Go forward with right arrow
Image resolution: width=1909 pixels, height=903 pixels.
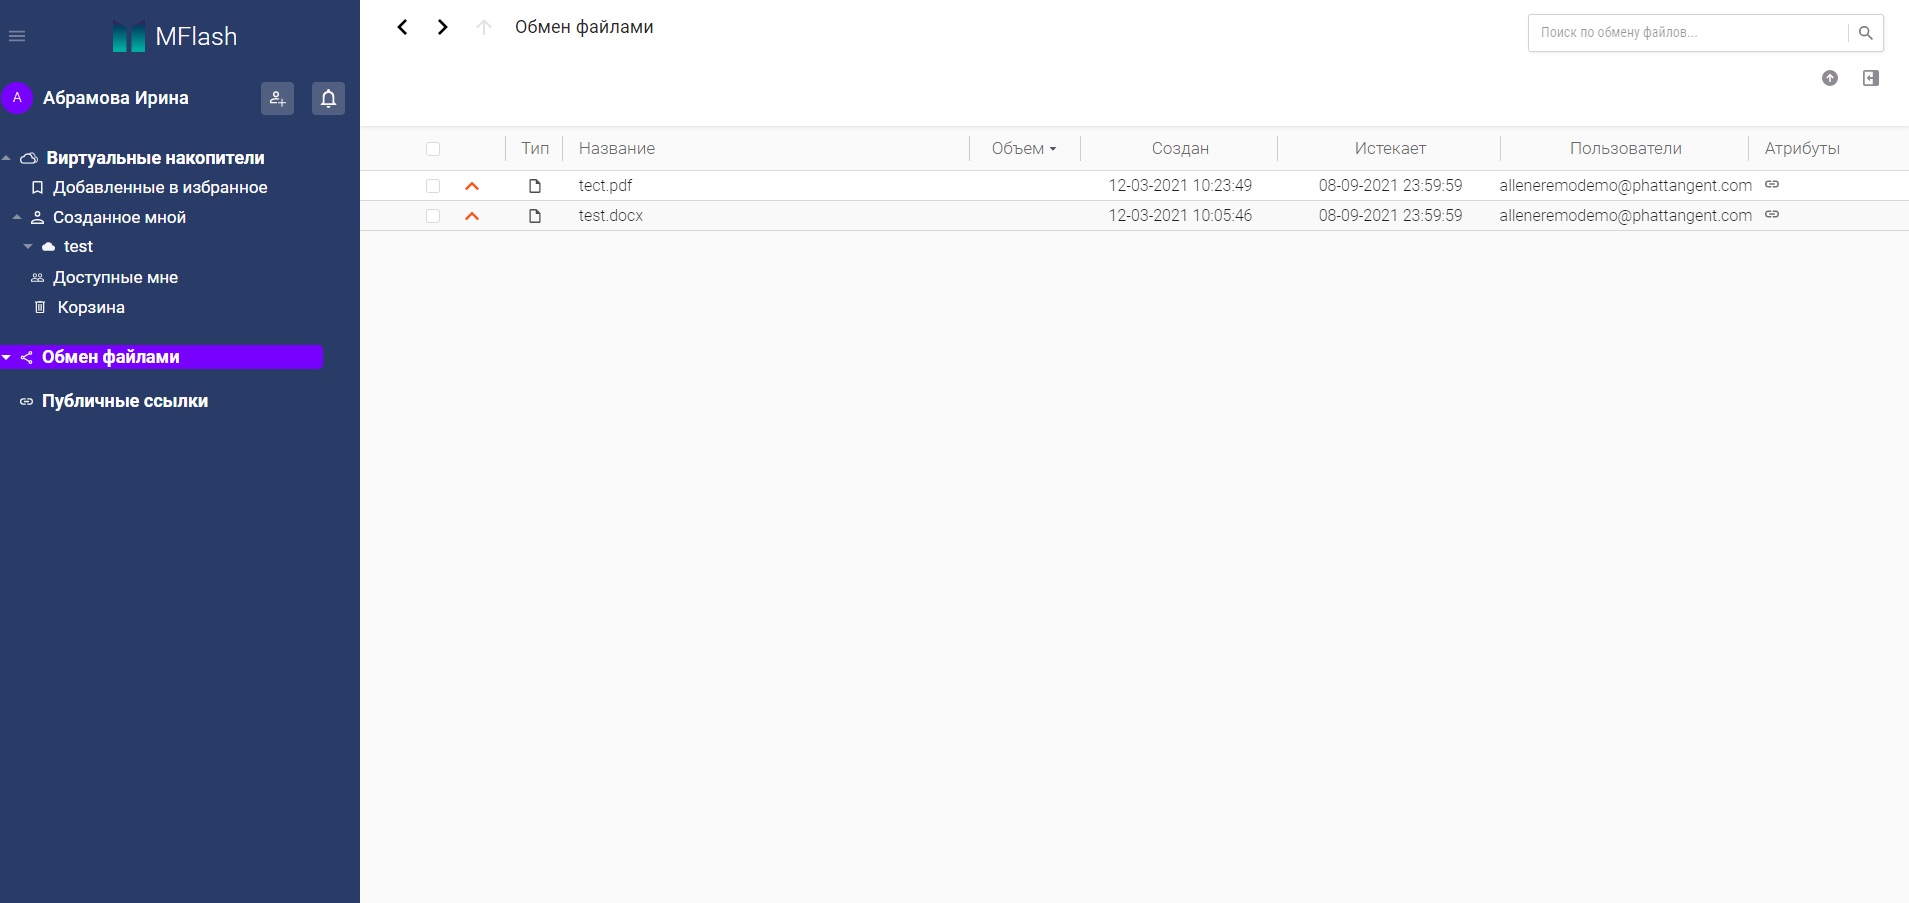pos(442,27)
